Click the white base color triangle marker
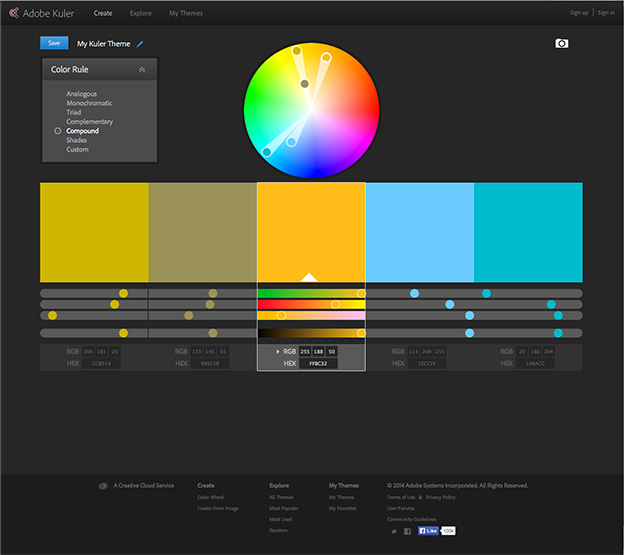 pos(309,277)
